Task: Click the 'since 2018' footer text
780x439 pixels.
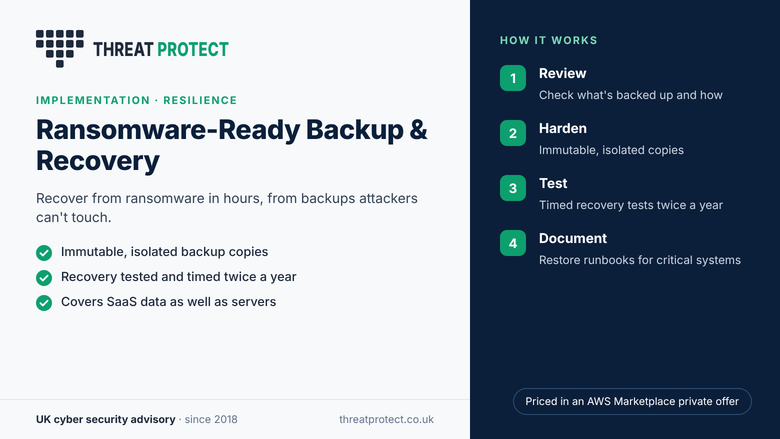Action: [211, 419]
